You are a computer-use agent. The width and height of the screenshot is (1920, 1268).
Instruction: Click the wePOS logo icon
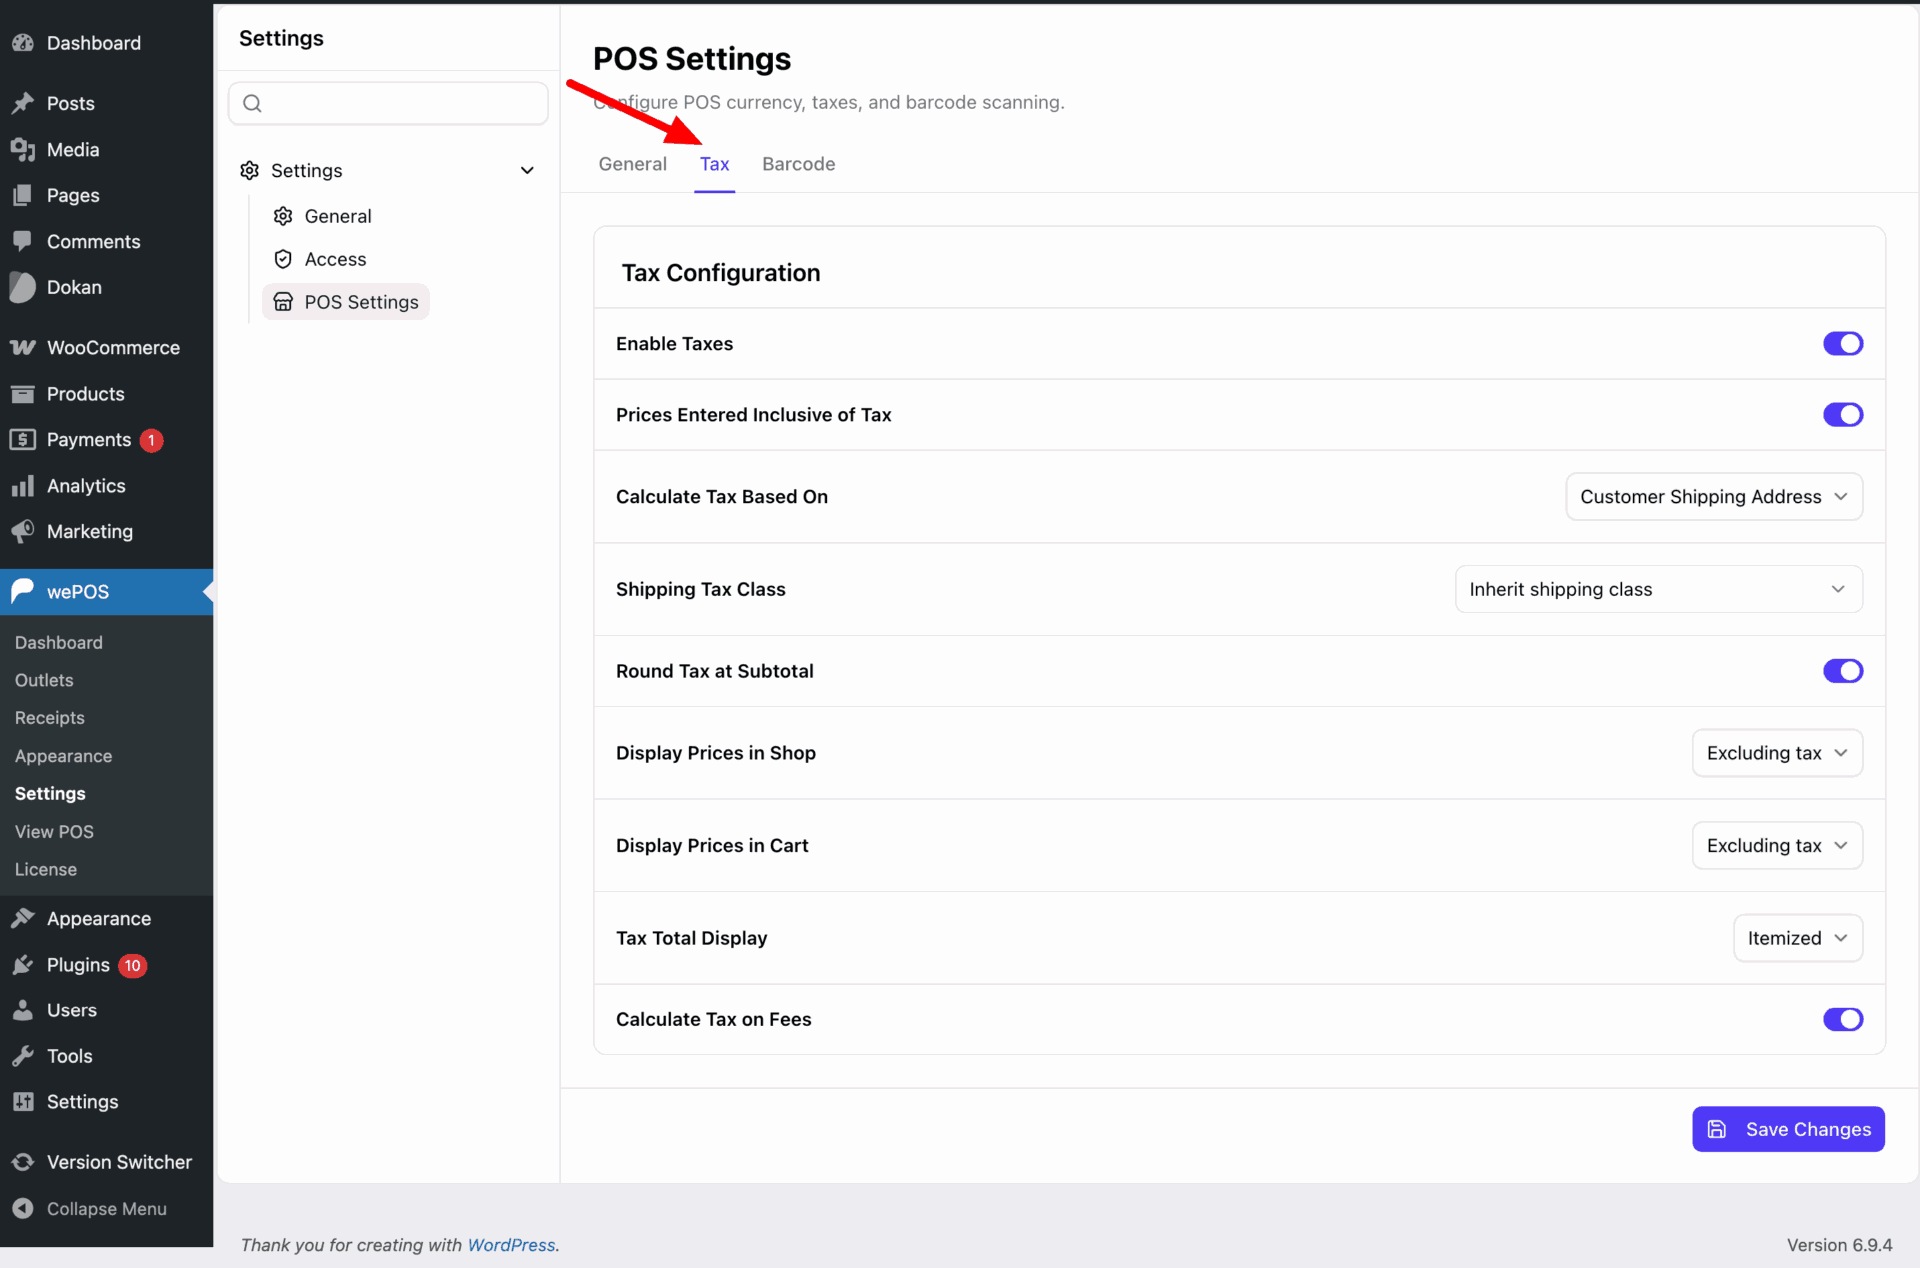[x=22, y=591]
